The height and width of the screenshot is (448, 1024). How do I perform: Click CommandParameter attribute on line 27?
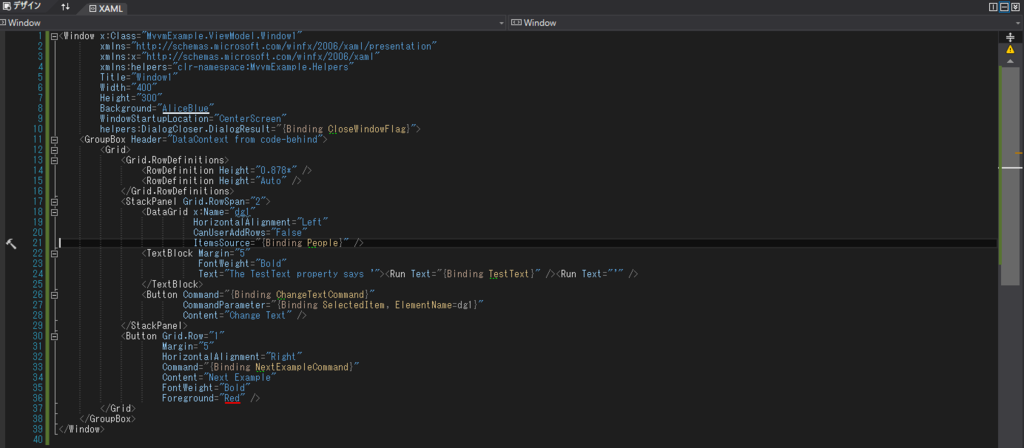pos(334,305)
